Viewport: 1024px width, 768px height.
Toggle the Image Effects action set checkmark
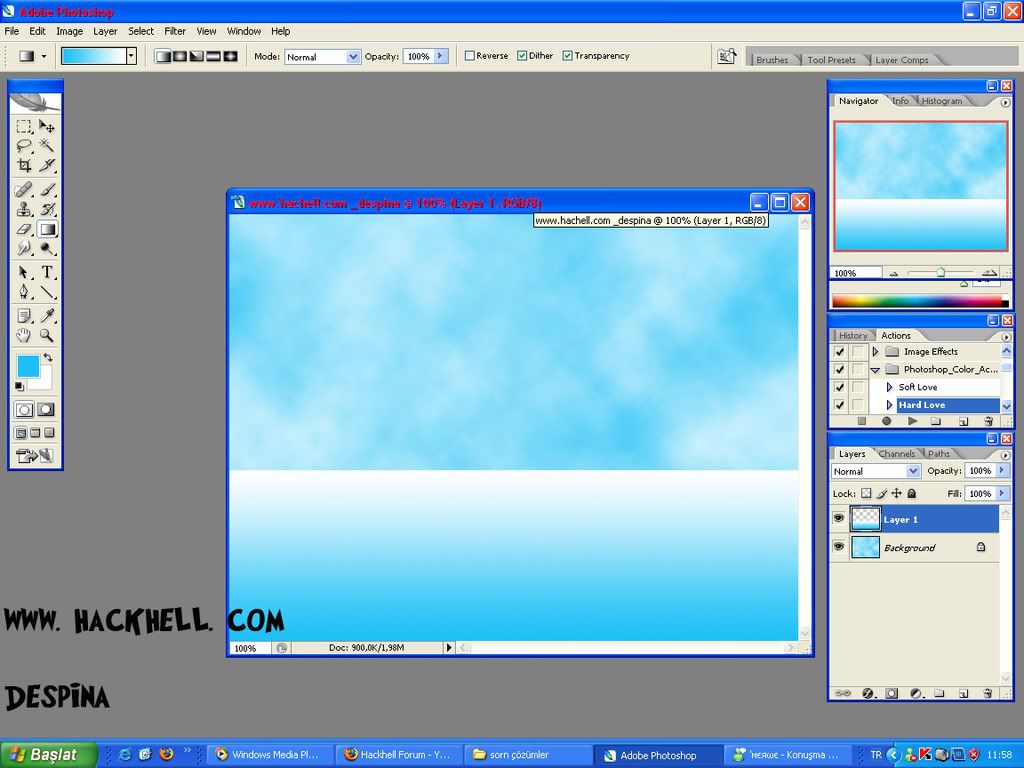840,352
